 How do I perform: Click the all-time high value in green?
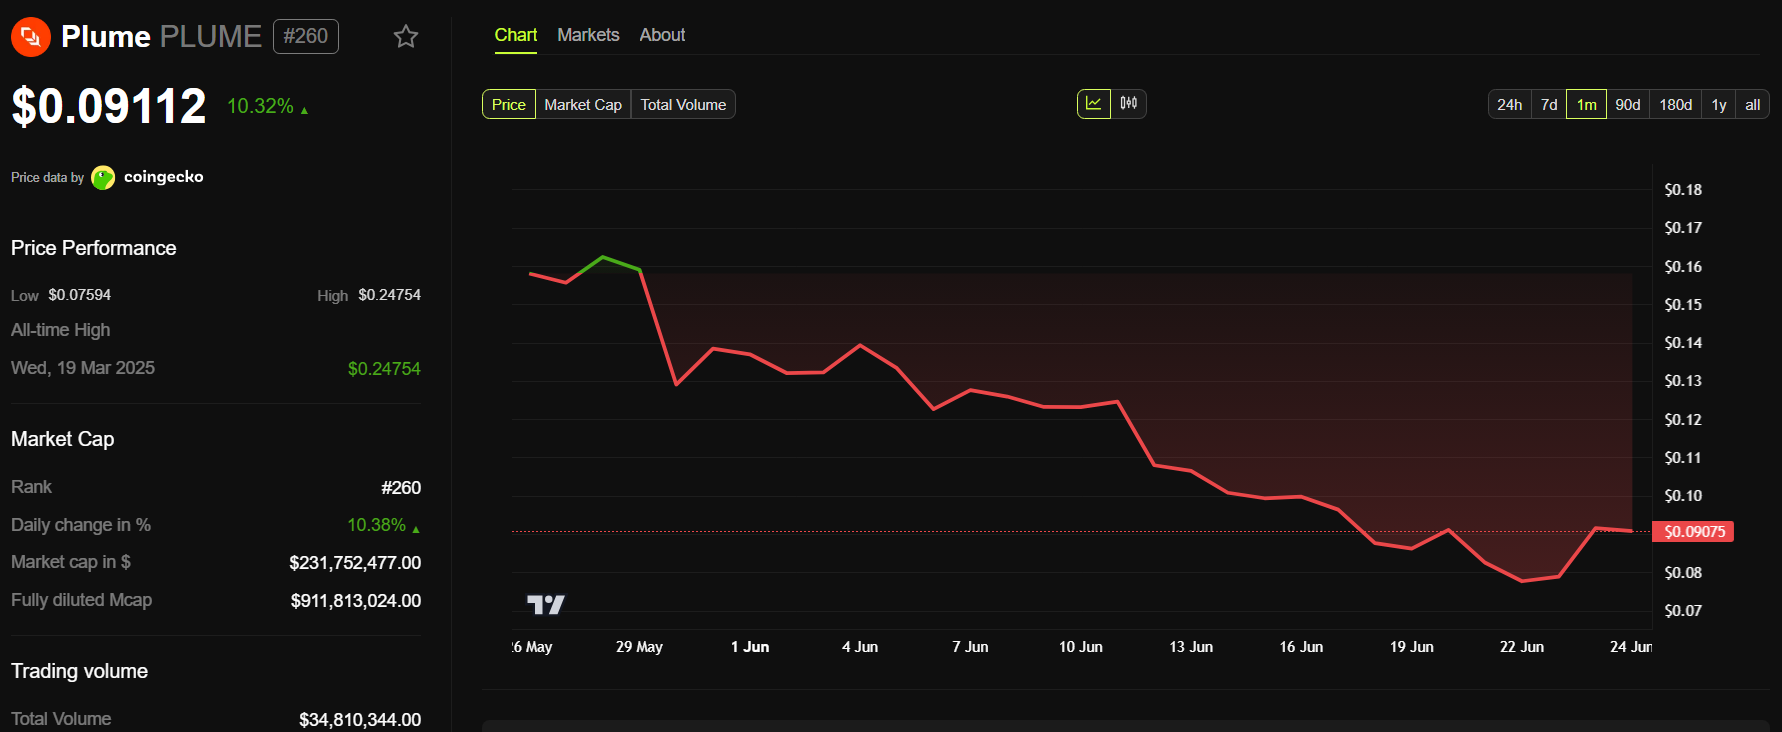click(384, 369)
